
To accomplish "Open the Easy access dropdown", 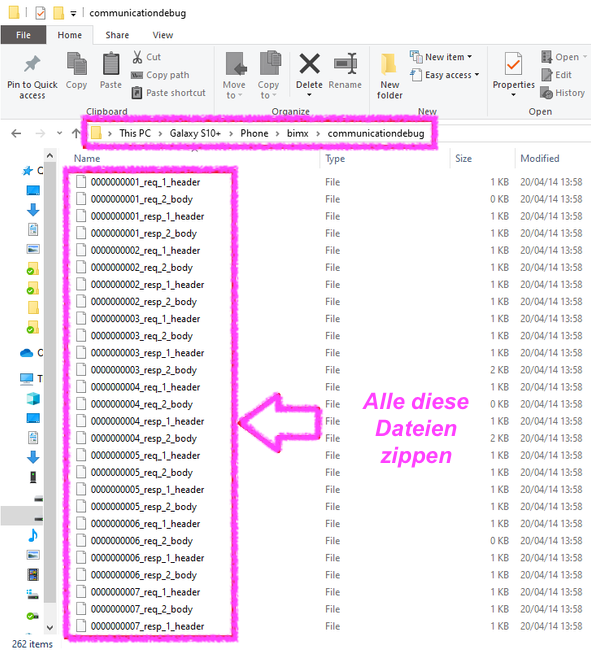I will point(445,75).
